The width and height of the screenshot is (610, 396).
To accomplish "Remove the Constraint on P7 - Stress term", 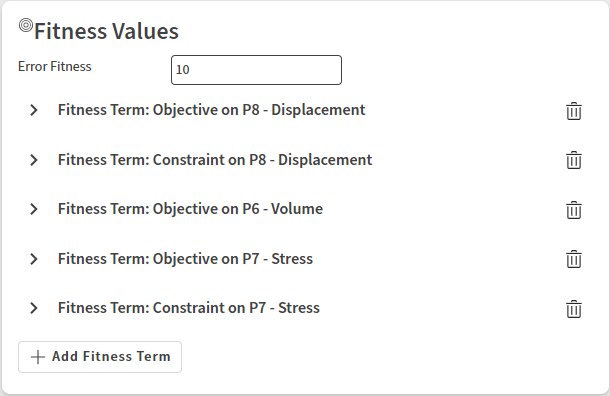I will pos(573,309).
